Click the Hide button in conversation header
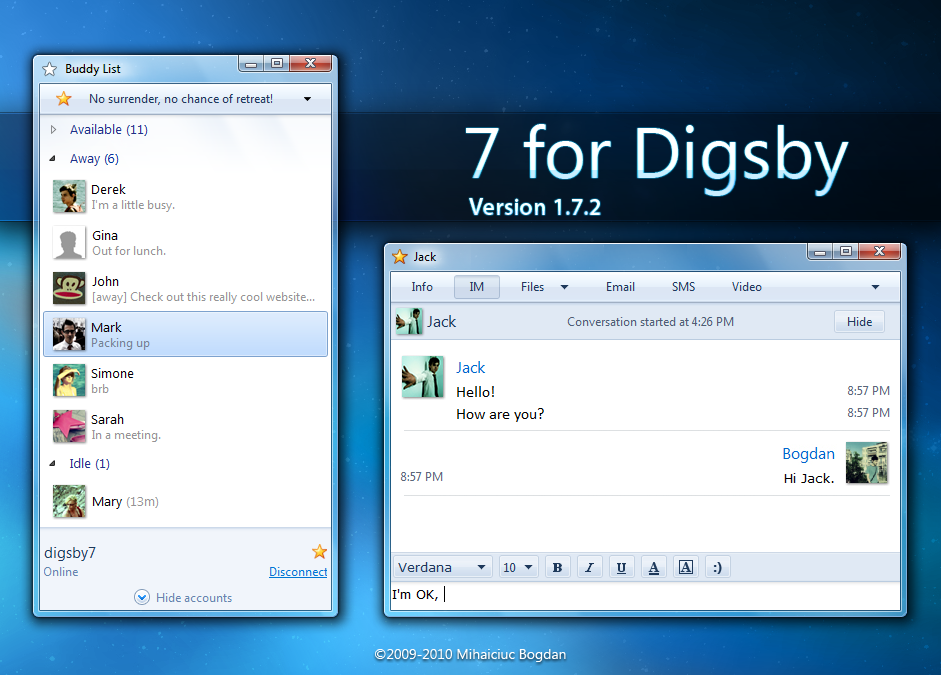This screenshot has height=675, width=941. pos(859,322)
